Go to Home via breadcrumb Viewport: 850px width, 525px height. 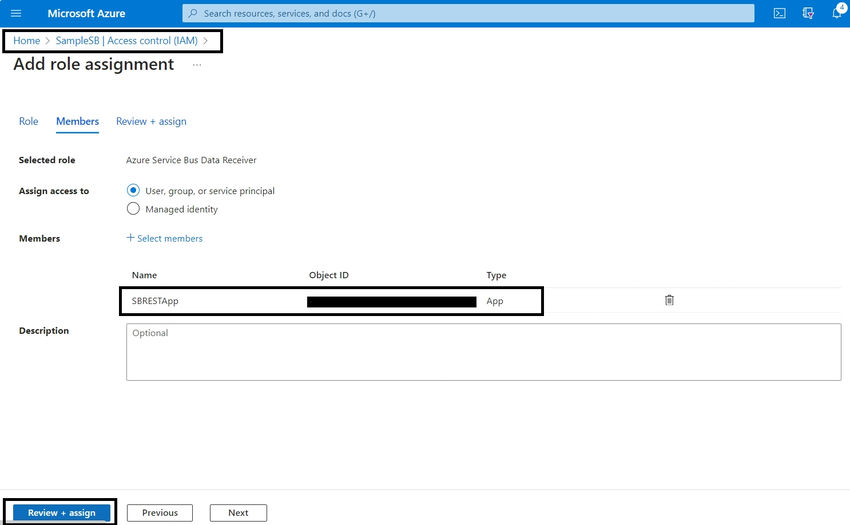tap(27, 41)
